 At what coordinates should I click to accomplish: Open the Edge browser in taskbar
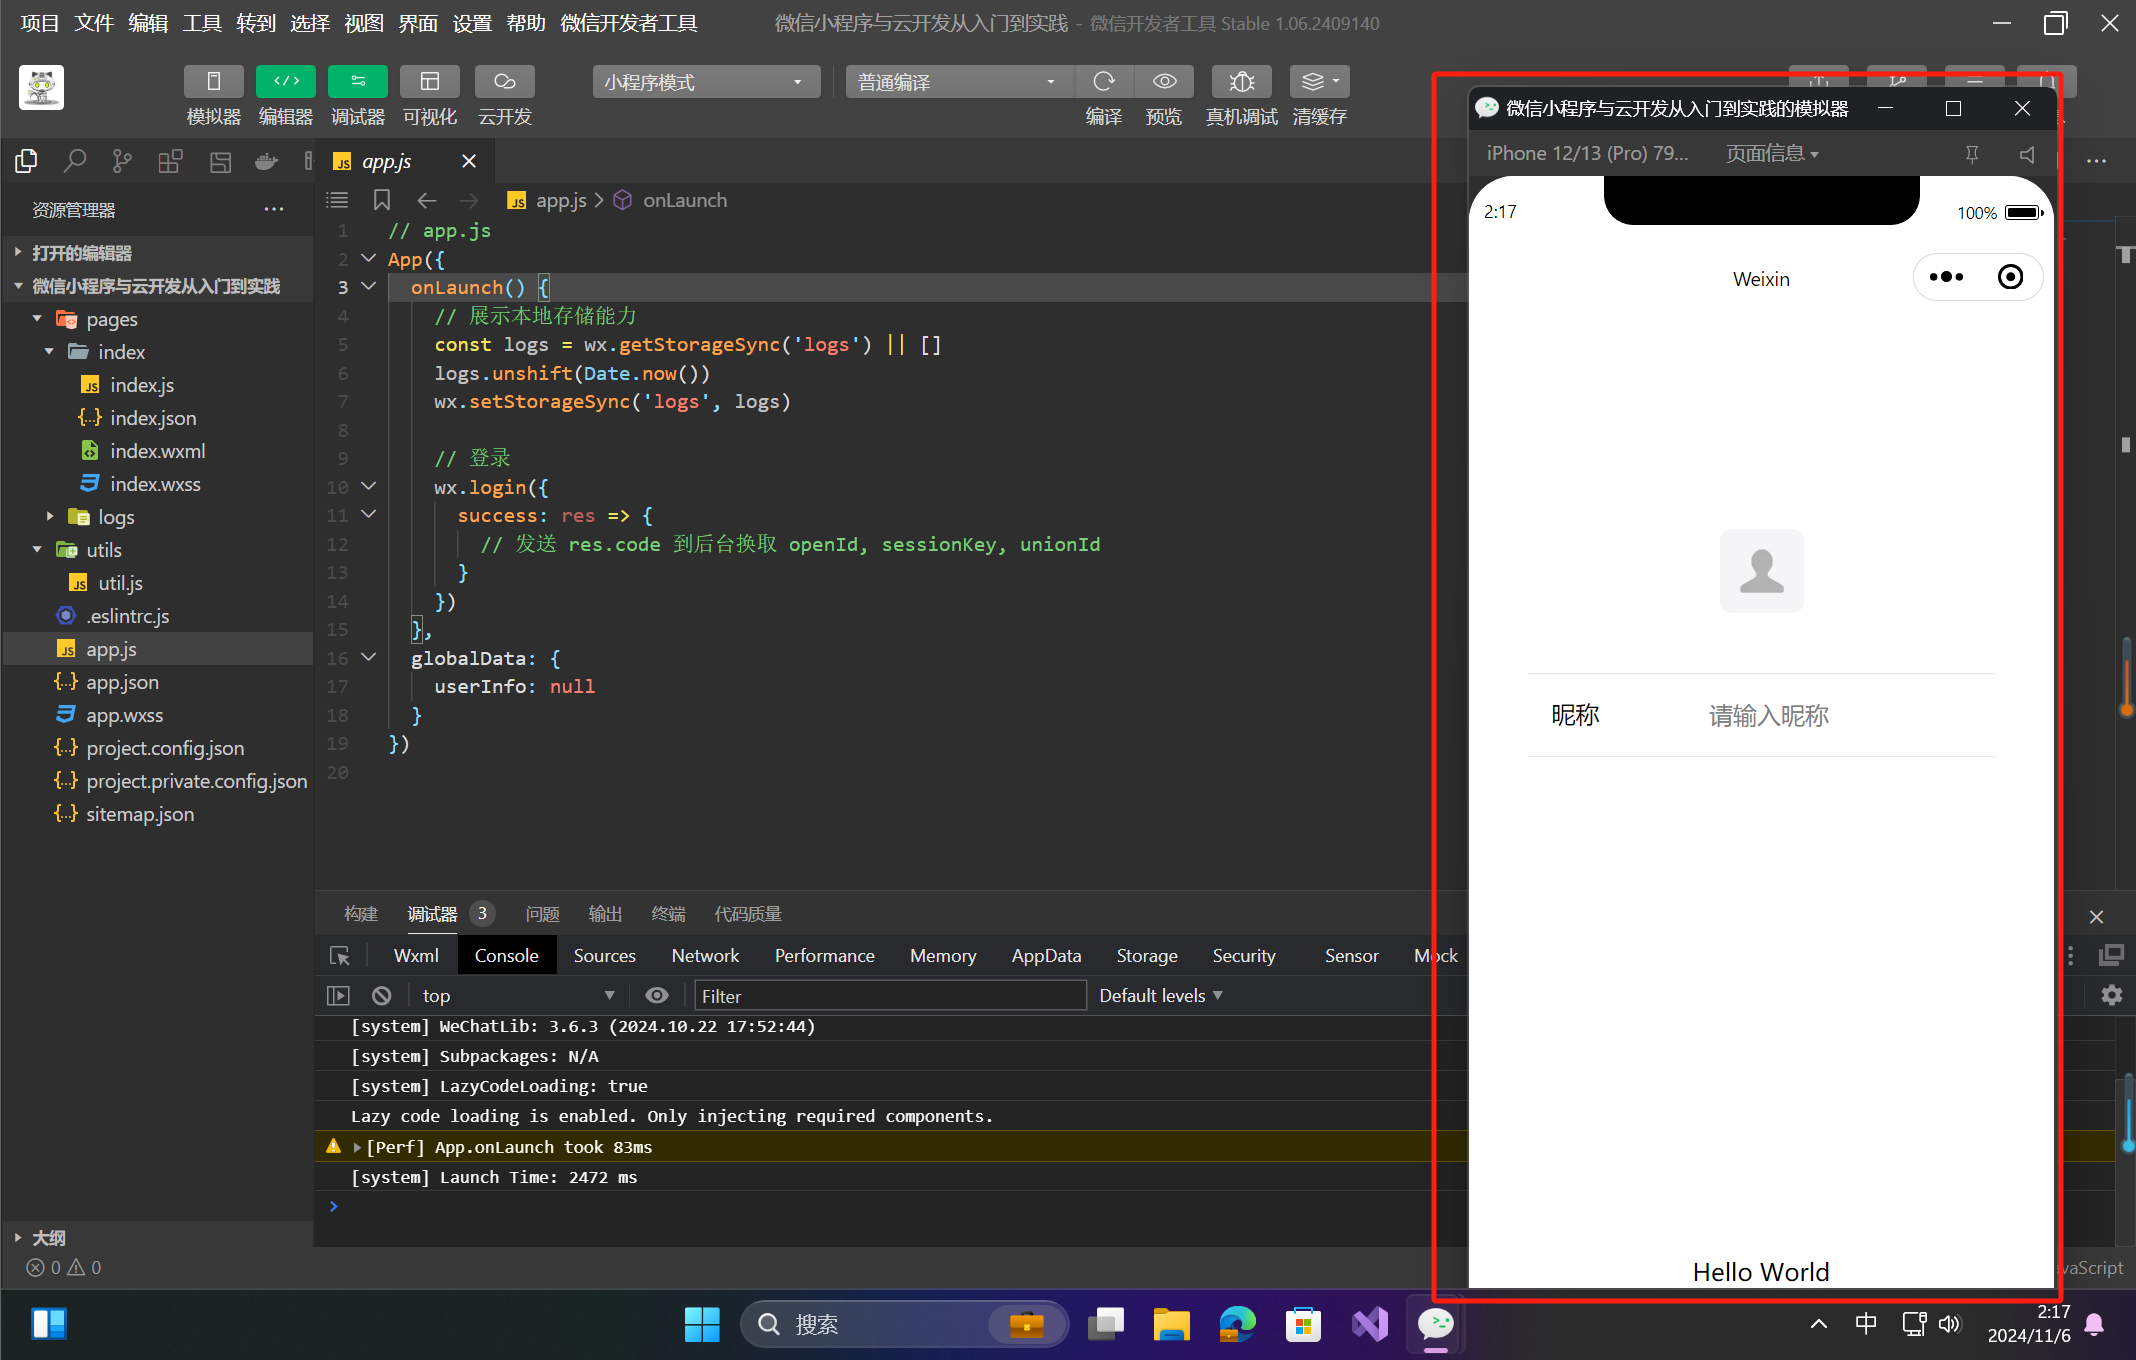click(x=1237, y=1325)
